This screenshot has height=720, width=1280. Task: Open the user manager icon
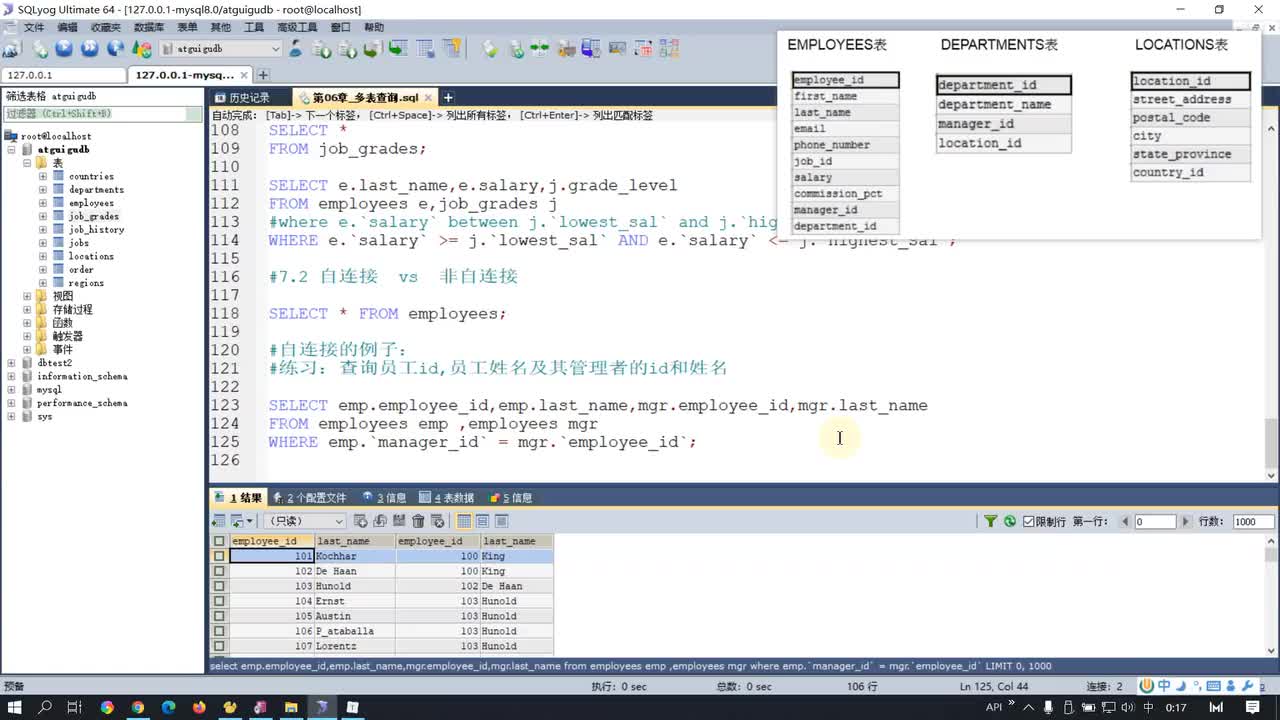295,48
